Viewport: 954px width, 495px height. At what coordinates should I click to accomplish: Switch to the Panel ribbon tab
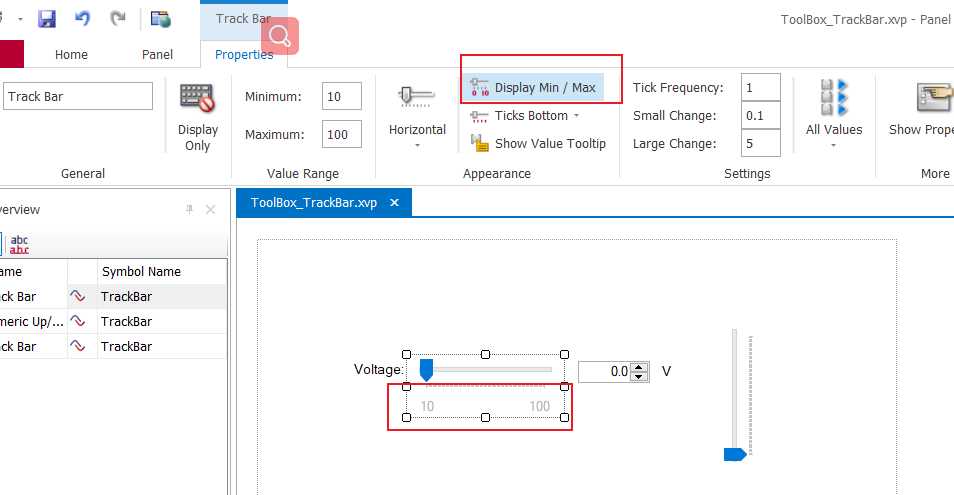pyautogui.click(x=157, y=55)
